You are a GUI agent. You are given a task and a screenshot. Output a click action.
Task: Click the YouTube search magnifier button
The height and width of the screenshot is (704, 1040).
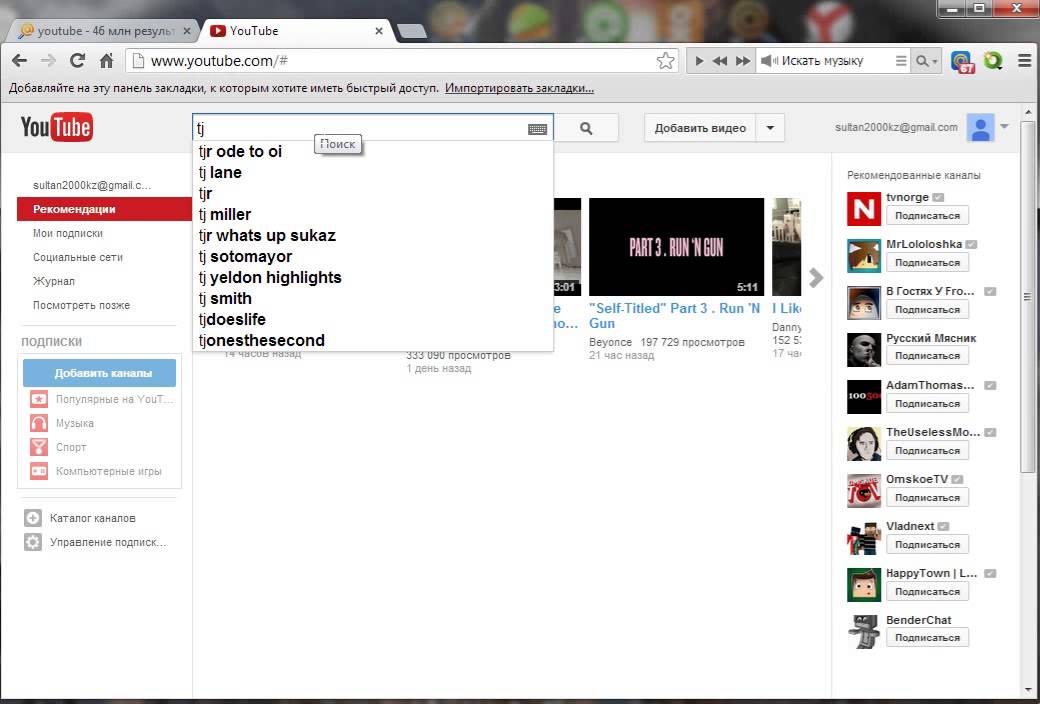pos(586,128)
